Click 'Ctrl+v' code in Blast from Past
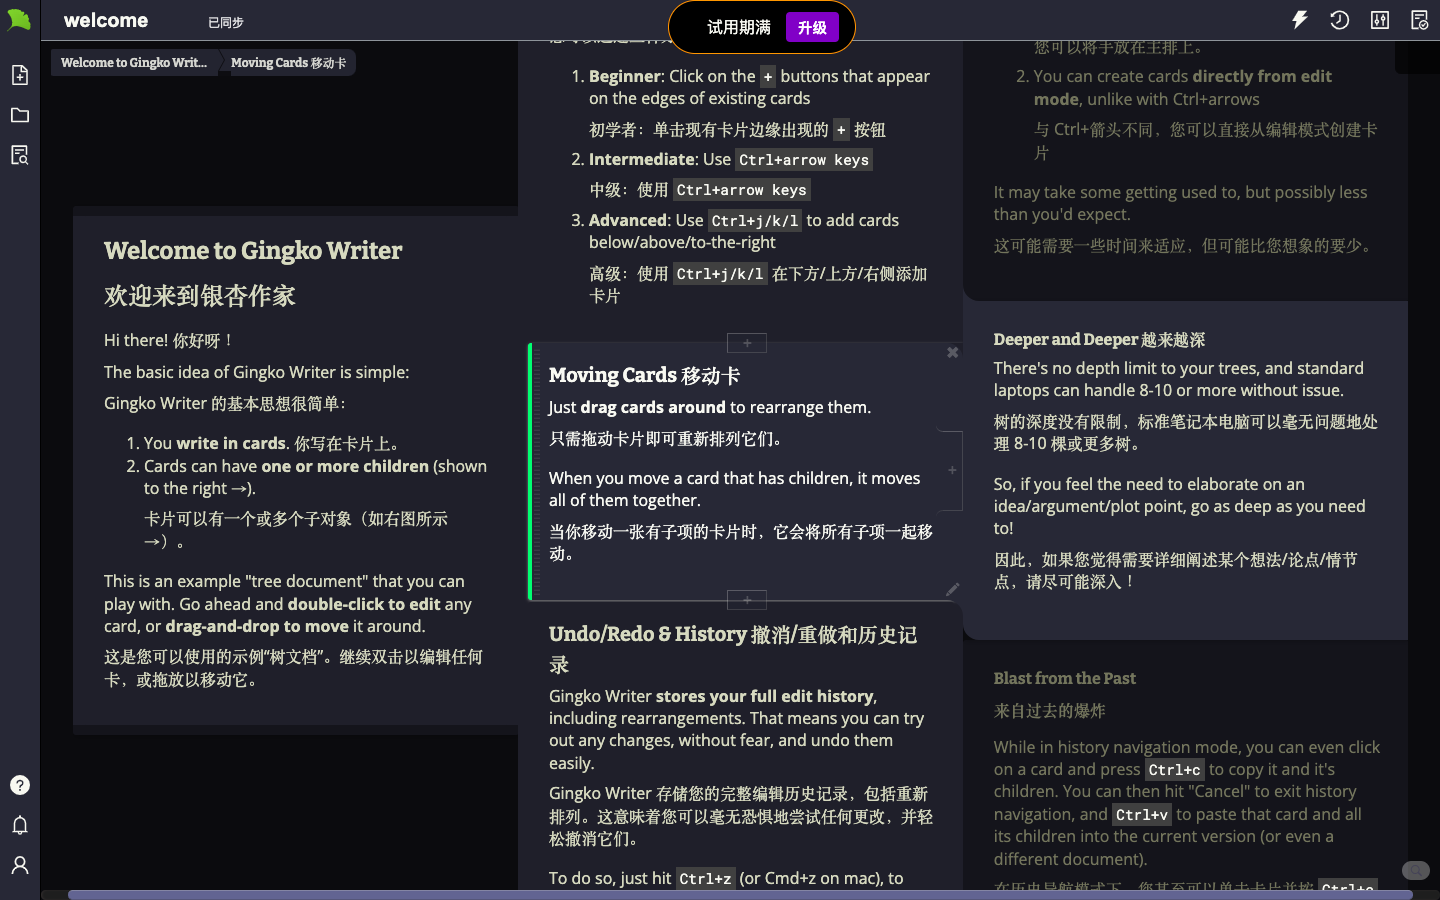 pos(1142,815)
